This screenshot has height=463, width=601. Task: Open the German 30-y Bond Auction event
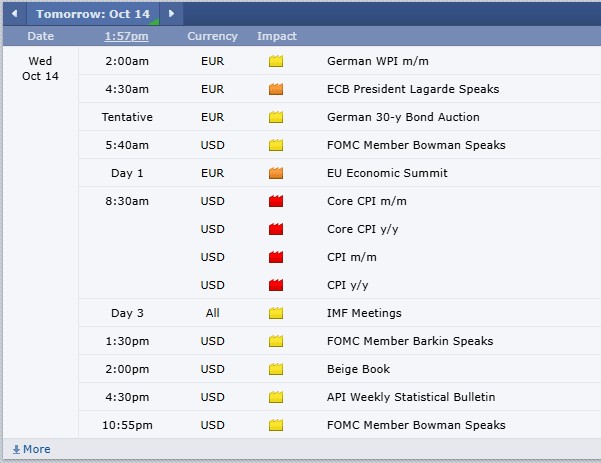[403, 117]
